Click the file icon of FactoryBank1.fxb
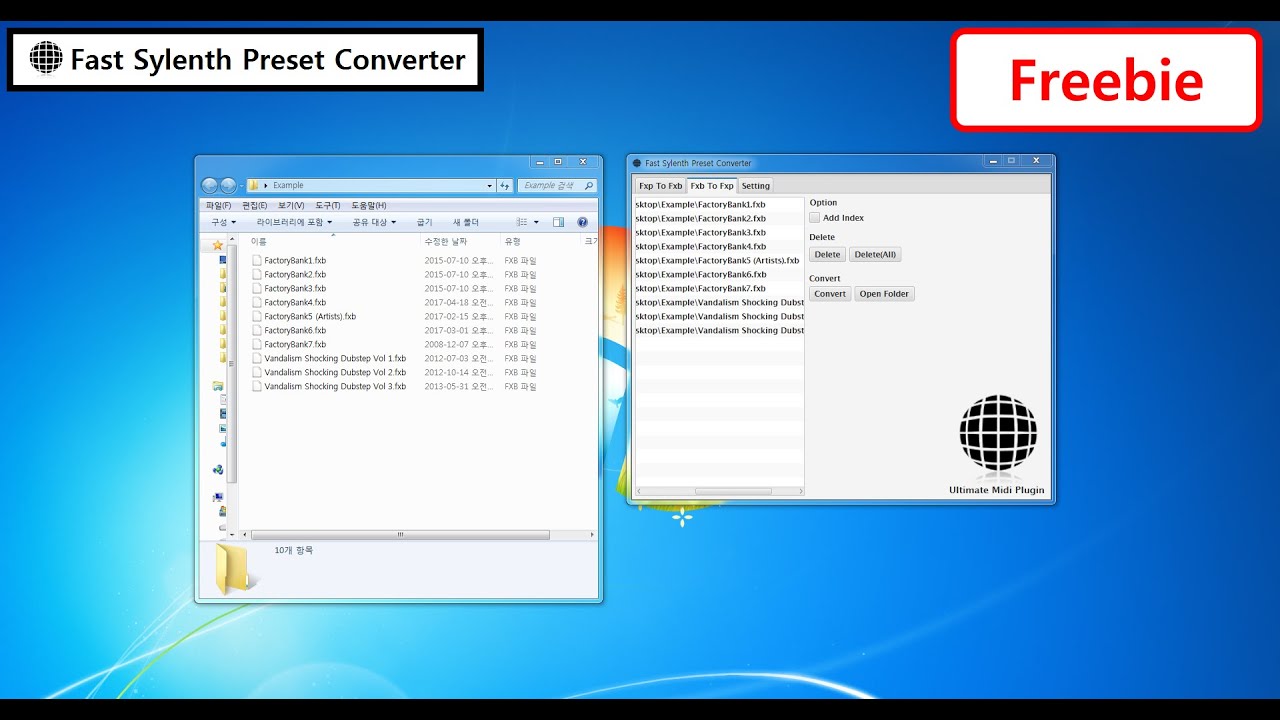 (x=257, y=260)
